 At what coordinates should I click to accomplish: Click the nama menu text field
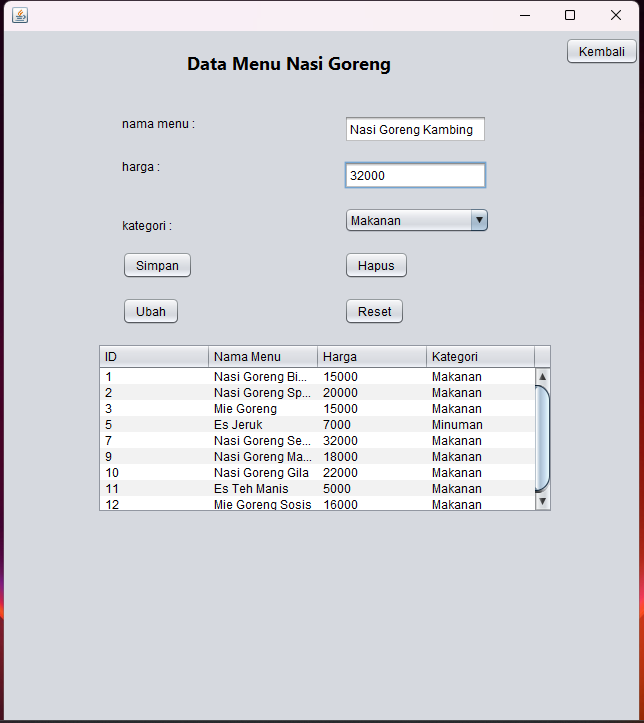point(414,129)
